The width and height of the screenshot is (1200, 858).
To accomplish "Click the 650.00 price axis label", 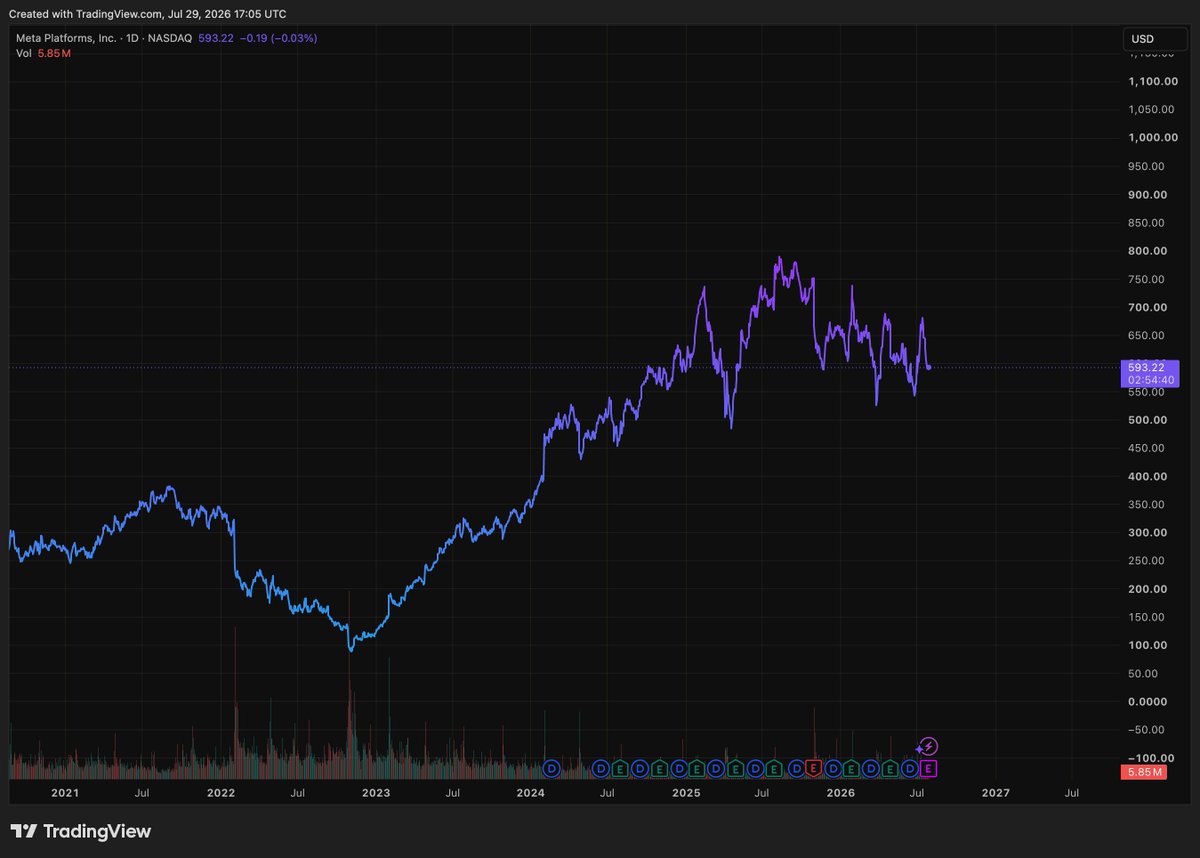I will tap(1147, 335).
